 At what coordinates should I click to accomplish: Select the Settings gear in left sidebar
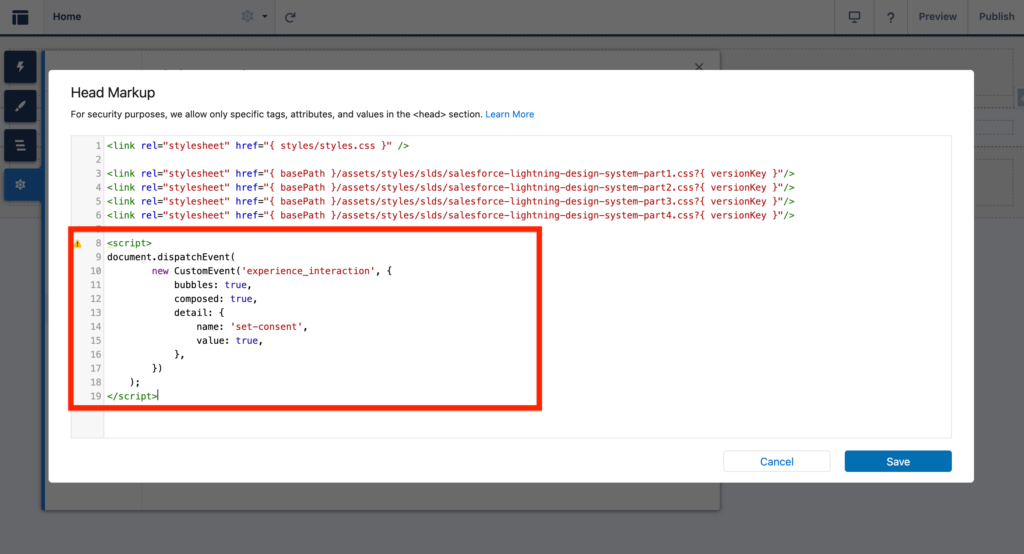pos(20,186)
